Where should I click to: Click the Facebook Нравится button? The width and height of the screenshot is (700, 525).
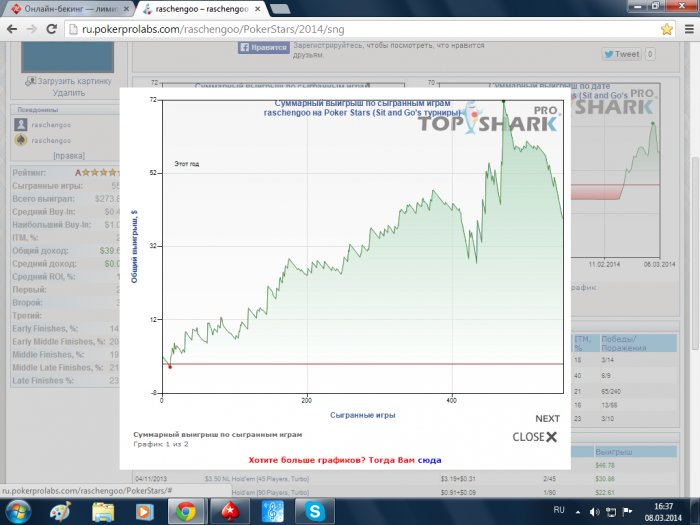pos(264,47)
